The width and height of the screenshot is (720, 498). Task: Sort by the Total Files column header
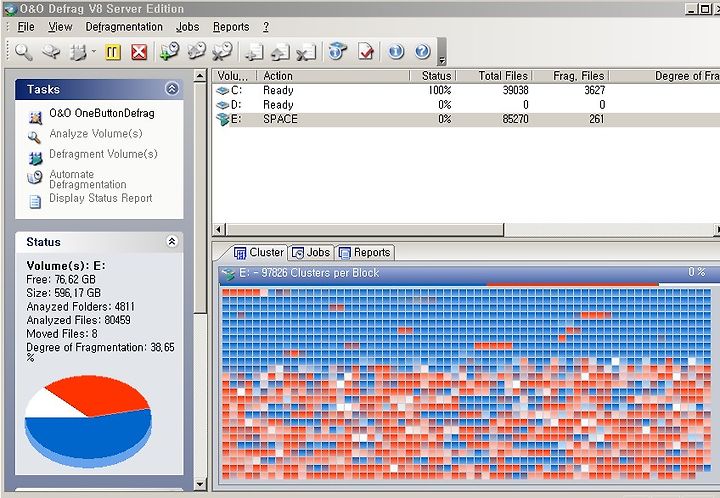[x=494, y=76]
